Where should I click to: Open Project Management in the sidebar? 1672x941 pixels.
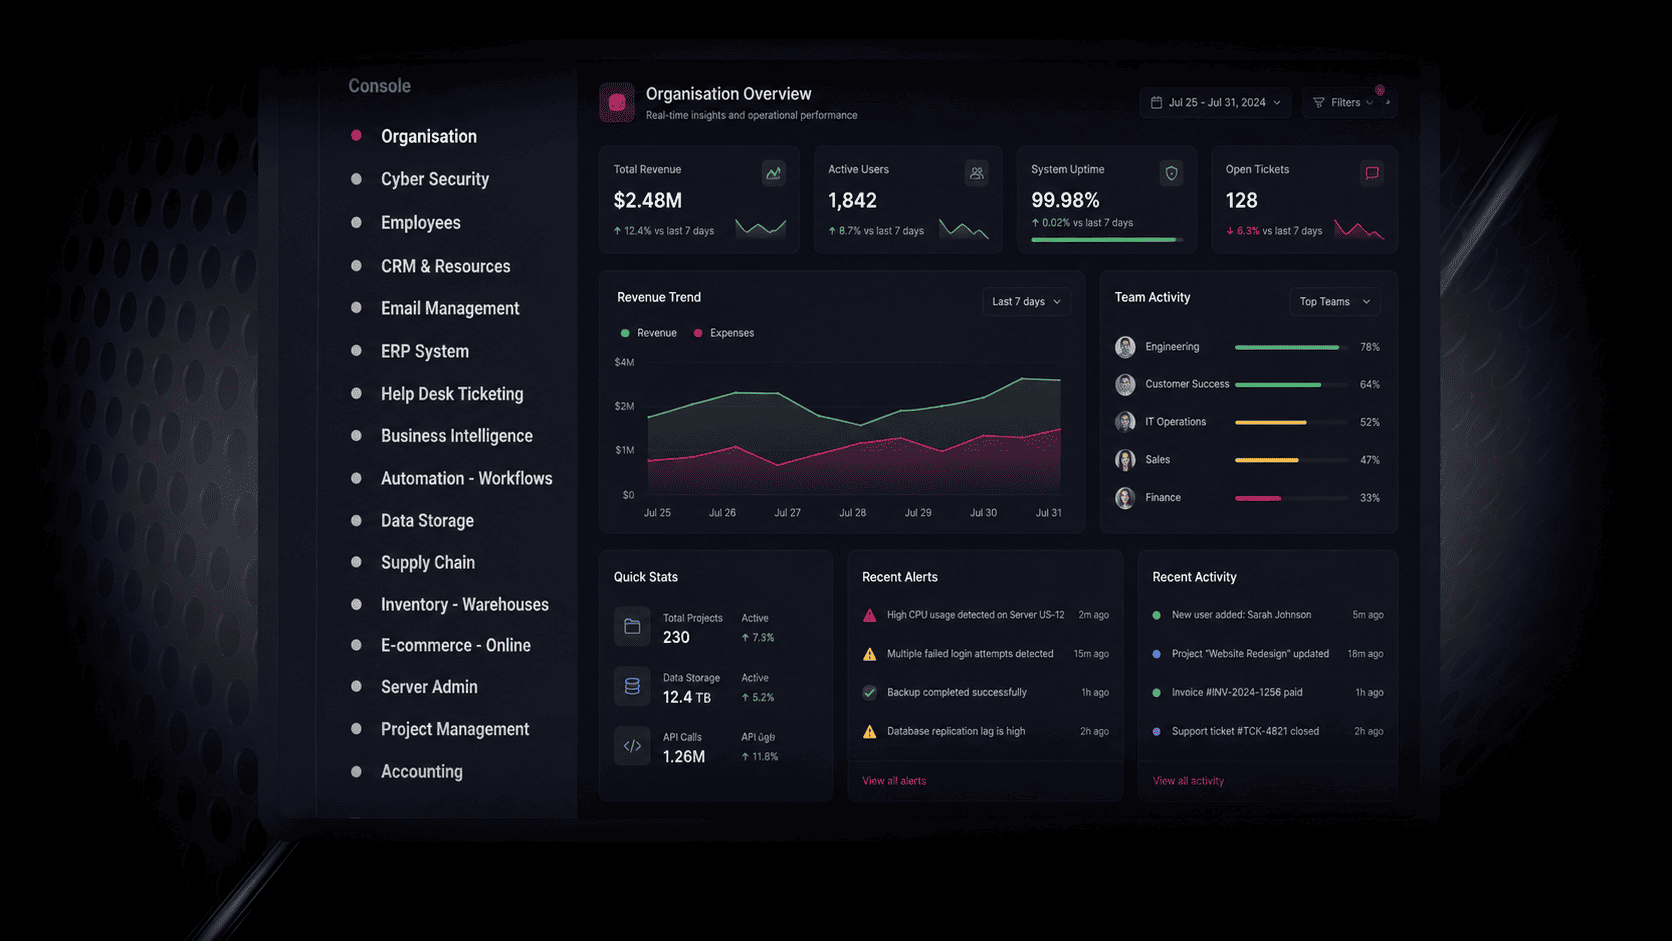pos(454,730)
